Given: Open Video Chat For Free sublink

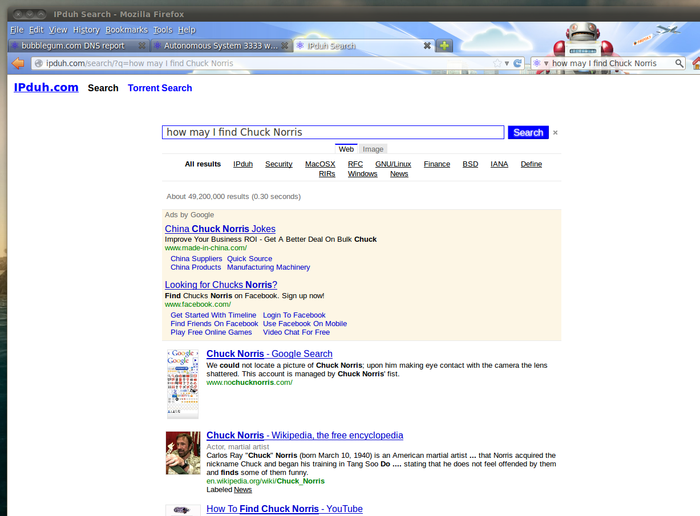Looking at the screenshot, I should tap(296, 332).
